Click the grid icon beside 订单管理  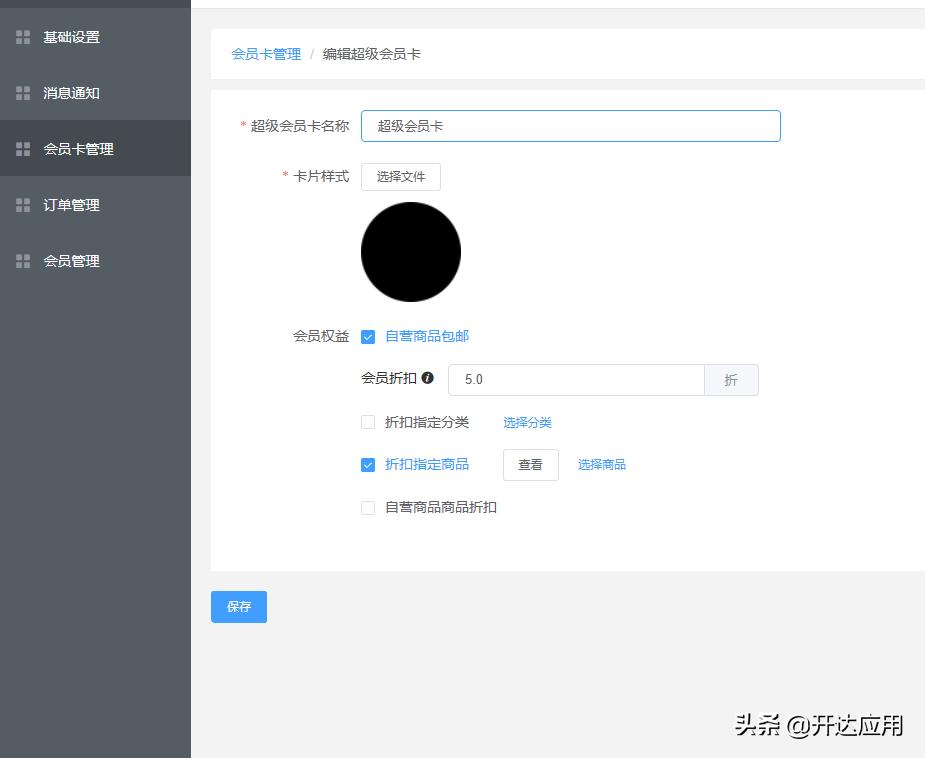coord(22,204)
